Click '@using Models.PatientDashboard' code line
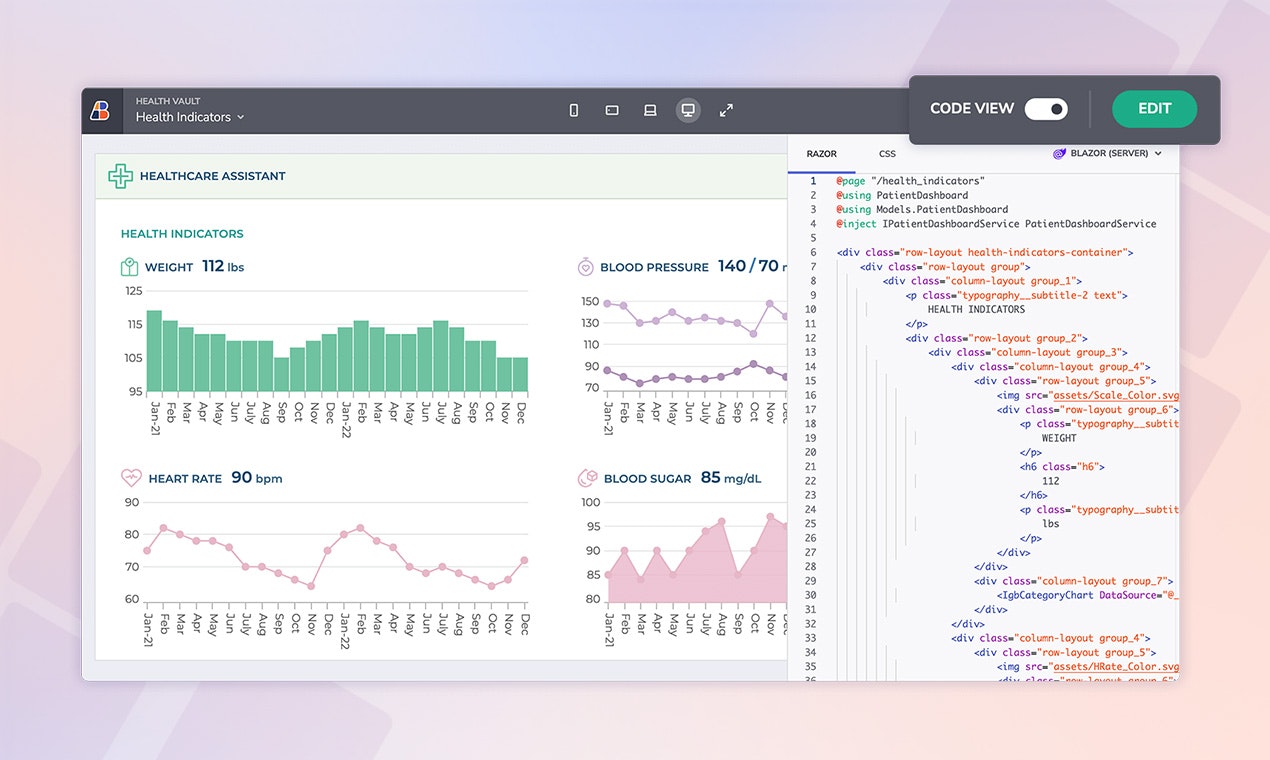The height and width of the screenshot is (760, 1270). 922,209
